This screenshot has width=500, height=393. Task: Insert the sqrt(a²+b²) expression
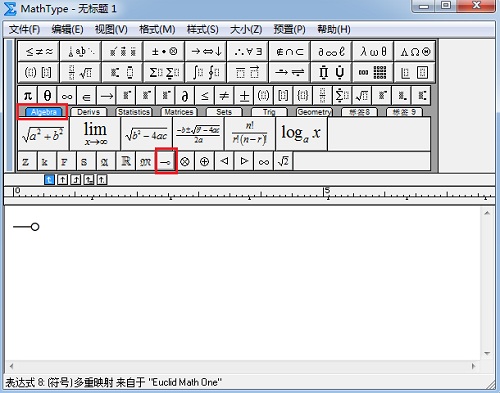pos(43,134)
